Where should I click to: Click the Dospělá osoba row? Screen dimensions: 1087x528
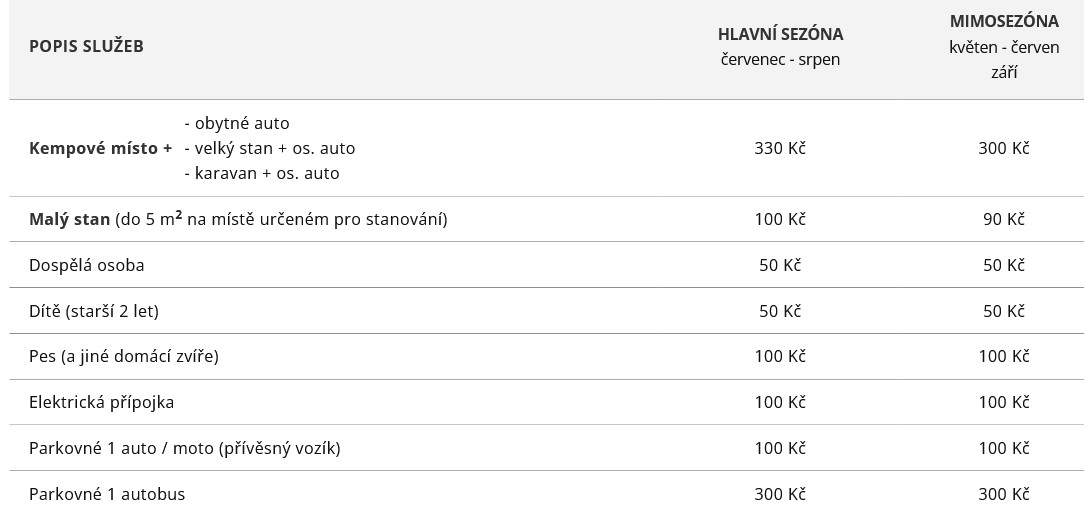(x=546, y=265)
